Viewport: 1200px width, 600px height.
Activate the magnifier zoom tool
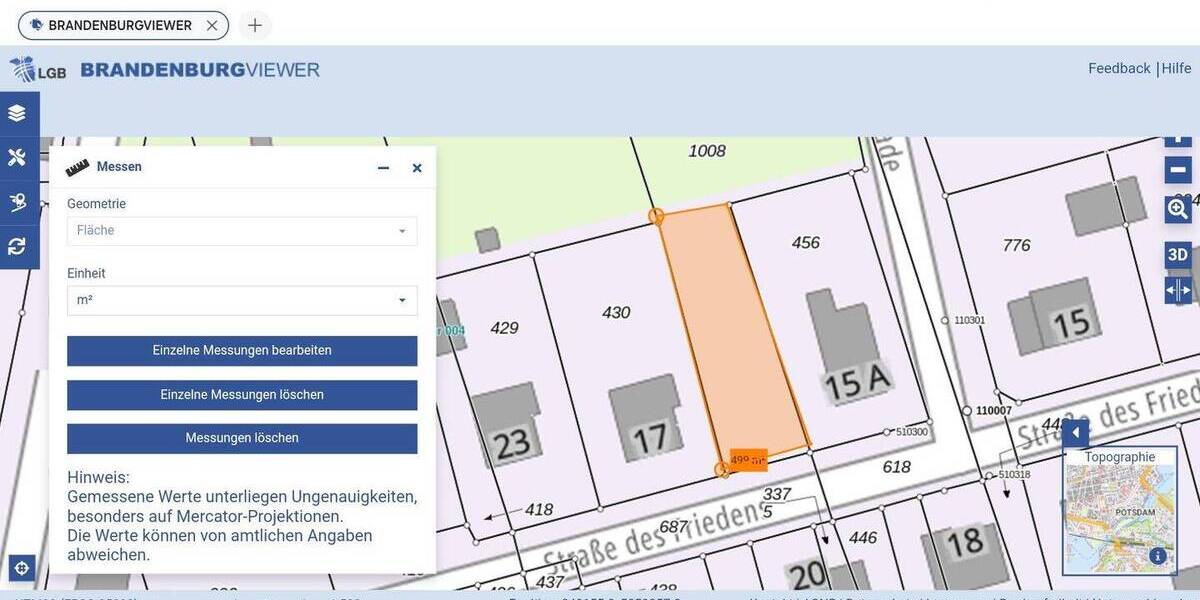(x=1178, y=210)
